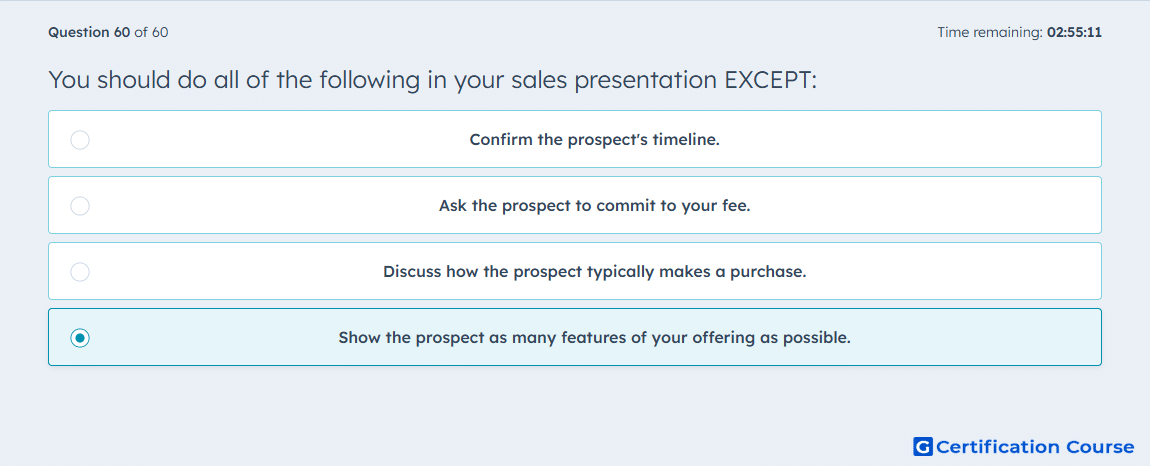Viewport: 1150px width, 466px height.
Task: Click the 'Question 60 of 60' counter
Action: point(108,32)
